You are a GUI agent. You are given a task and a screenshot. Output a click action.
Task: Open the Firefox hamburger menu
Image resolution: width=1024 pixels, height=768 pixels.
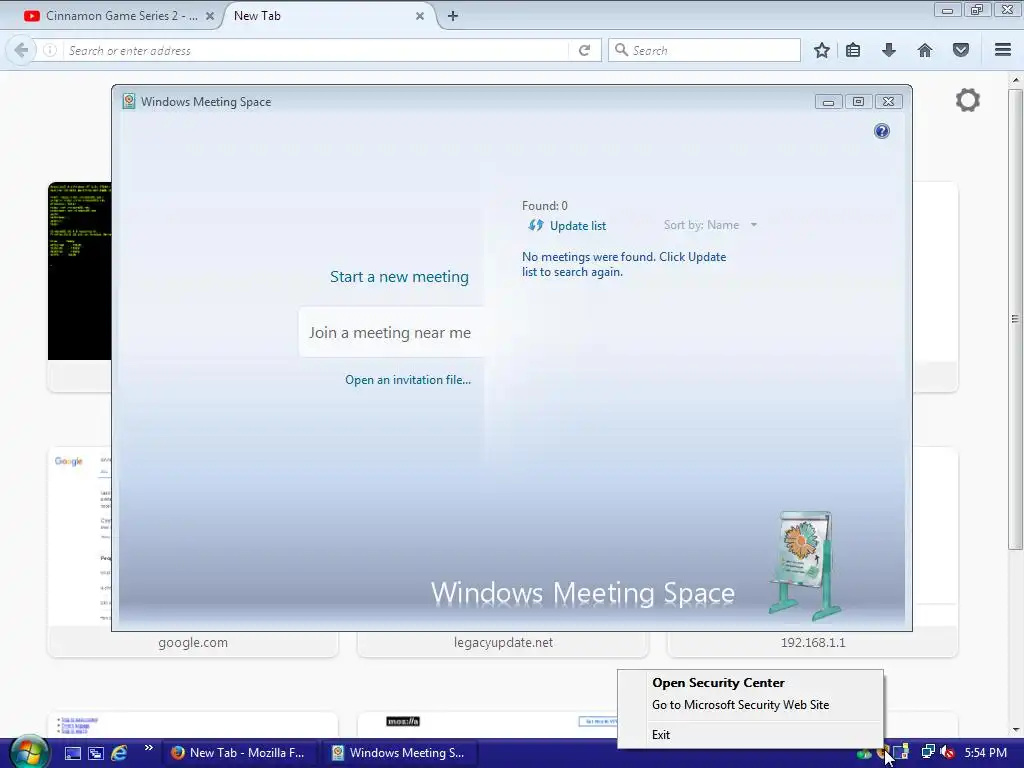pyautogui.click(x=1003, y=50)
